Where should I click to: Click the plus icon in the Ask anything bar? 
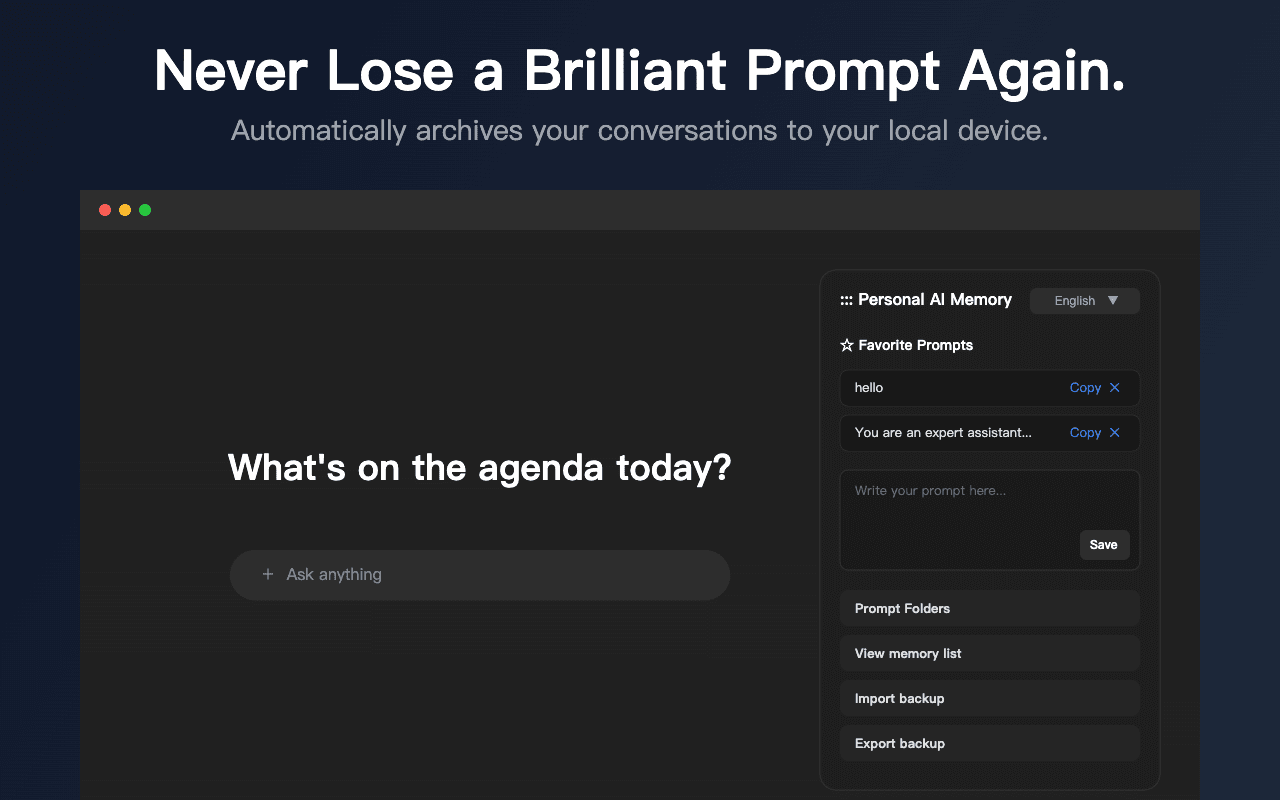[x=267, y=574]
